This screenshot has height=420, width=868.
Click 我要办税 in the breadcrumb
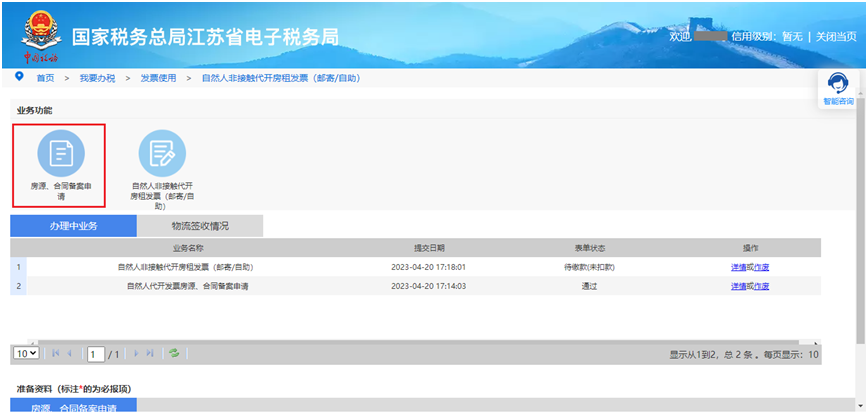tap(97, 78)
